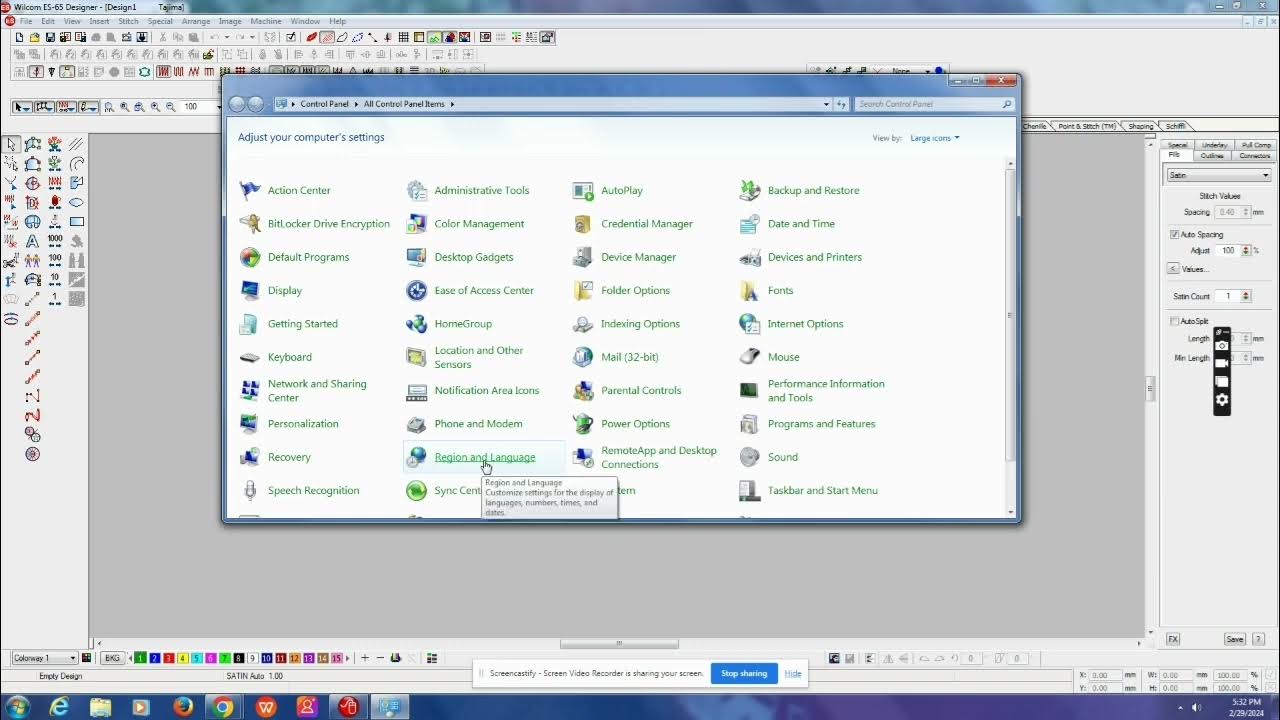This screenshot has width=1280, height=720.
Task: Click the Satin Count stepper arrows
Action: click(x=1245, y=297)
